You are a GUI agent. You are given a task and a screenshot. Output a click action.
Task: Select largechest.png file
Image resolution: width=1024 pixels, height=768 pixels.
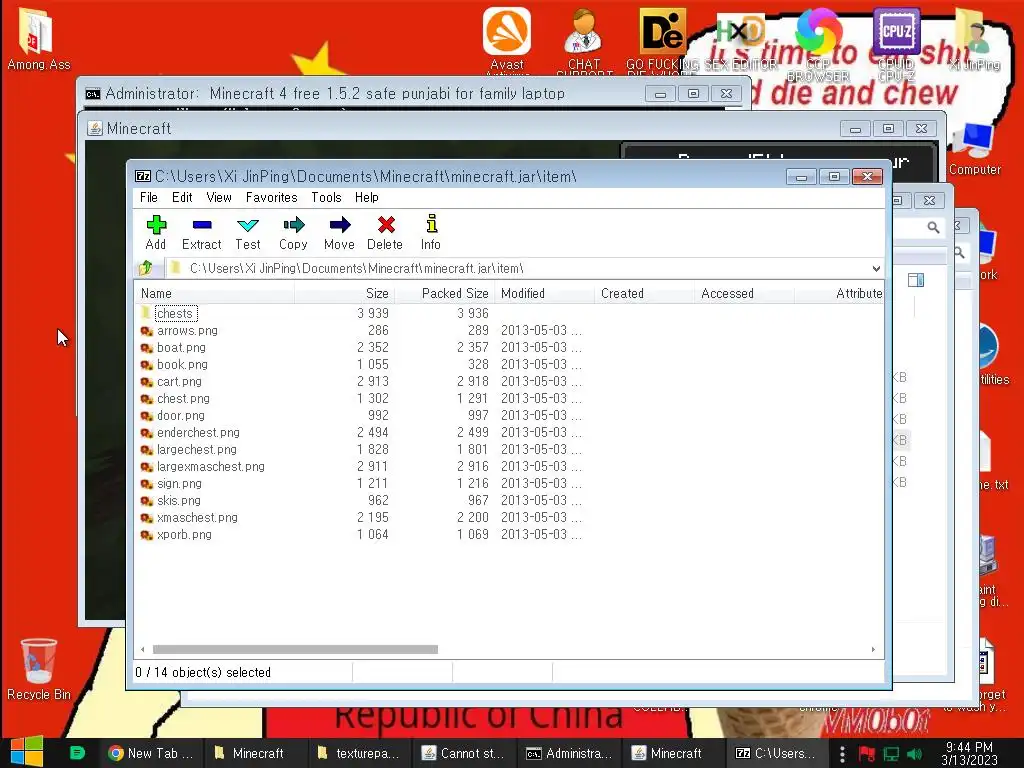pos(197,449)
